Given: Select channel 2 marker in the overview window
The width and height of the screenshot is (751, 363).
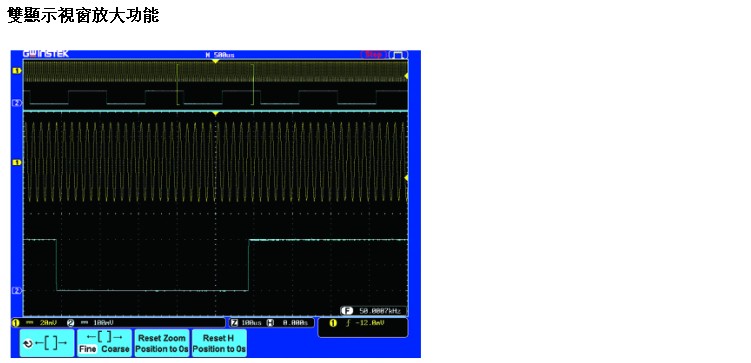Looking at the screenshot, I should coord(17,103).
